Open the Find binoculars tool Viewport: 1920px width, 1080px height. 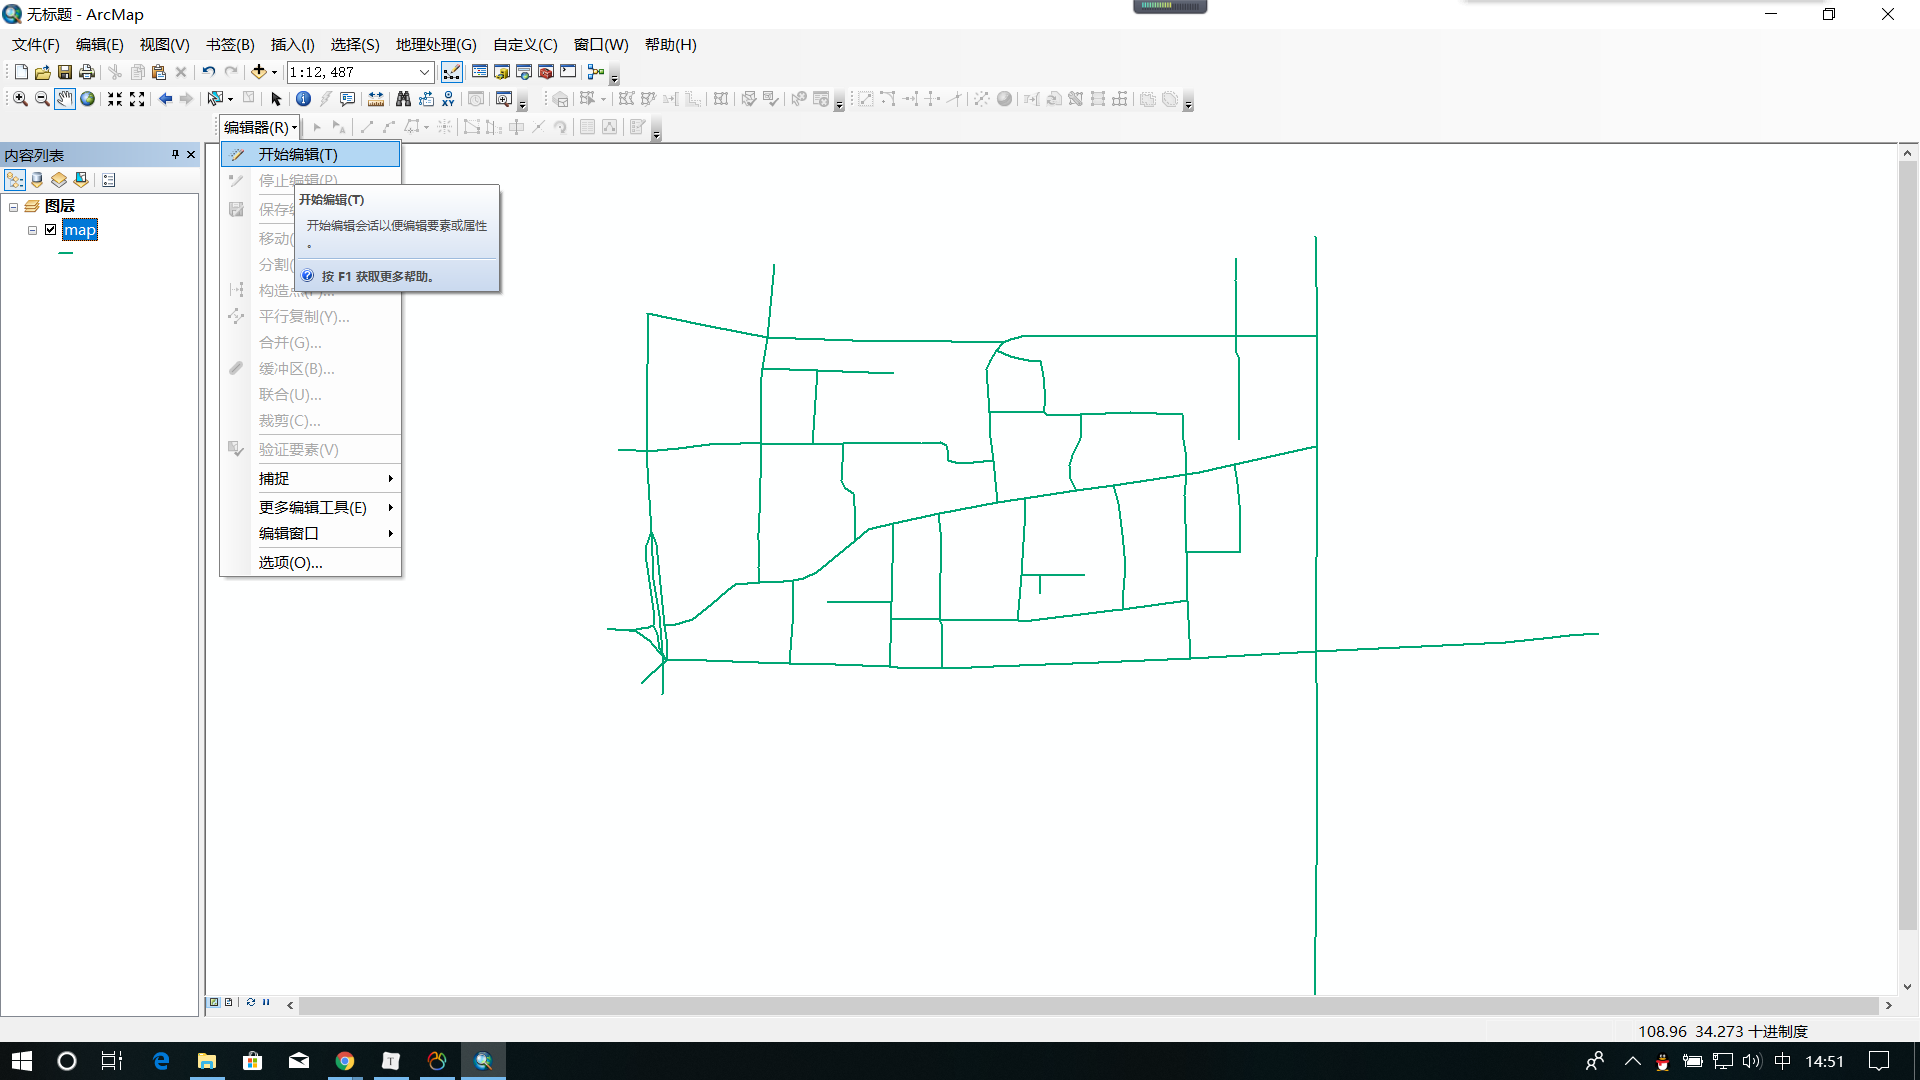(403, 99)
